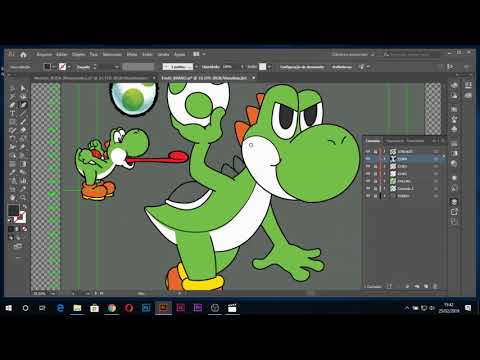
Task: Open the stroke color dropdown in control bar
Action: [69, 67]
